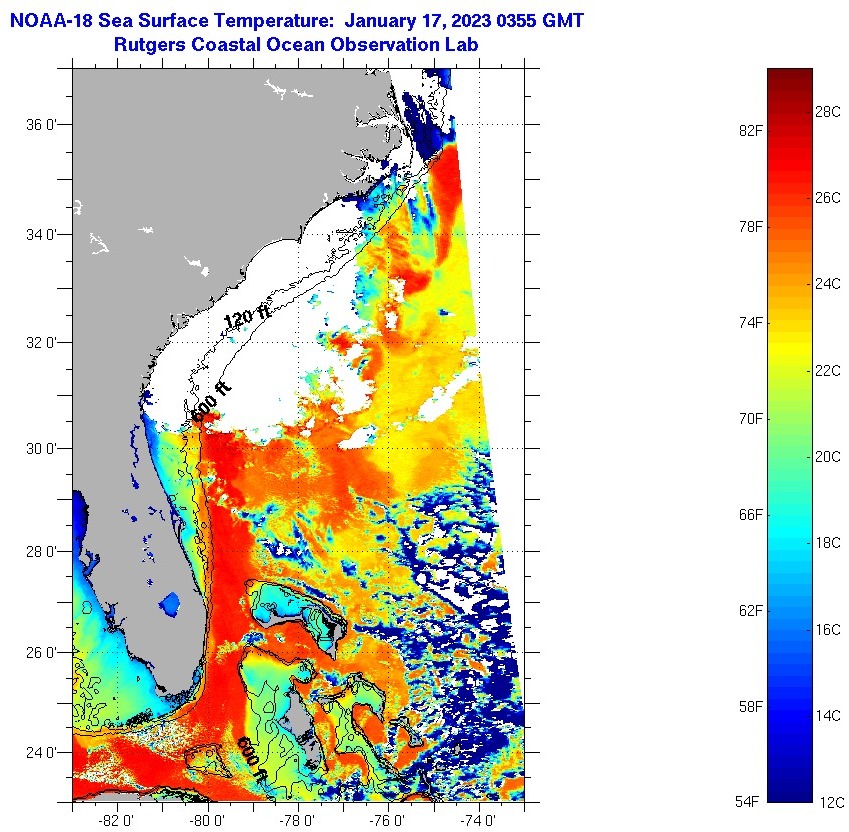The image size is (849, 832).
Task: Pick the 24C mark on the color scale
Action: pyautogui.click(x=828, y=284)
